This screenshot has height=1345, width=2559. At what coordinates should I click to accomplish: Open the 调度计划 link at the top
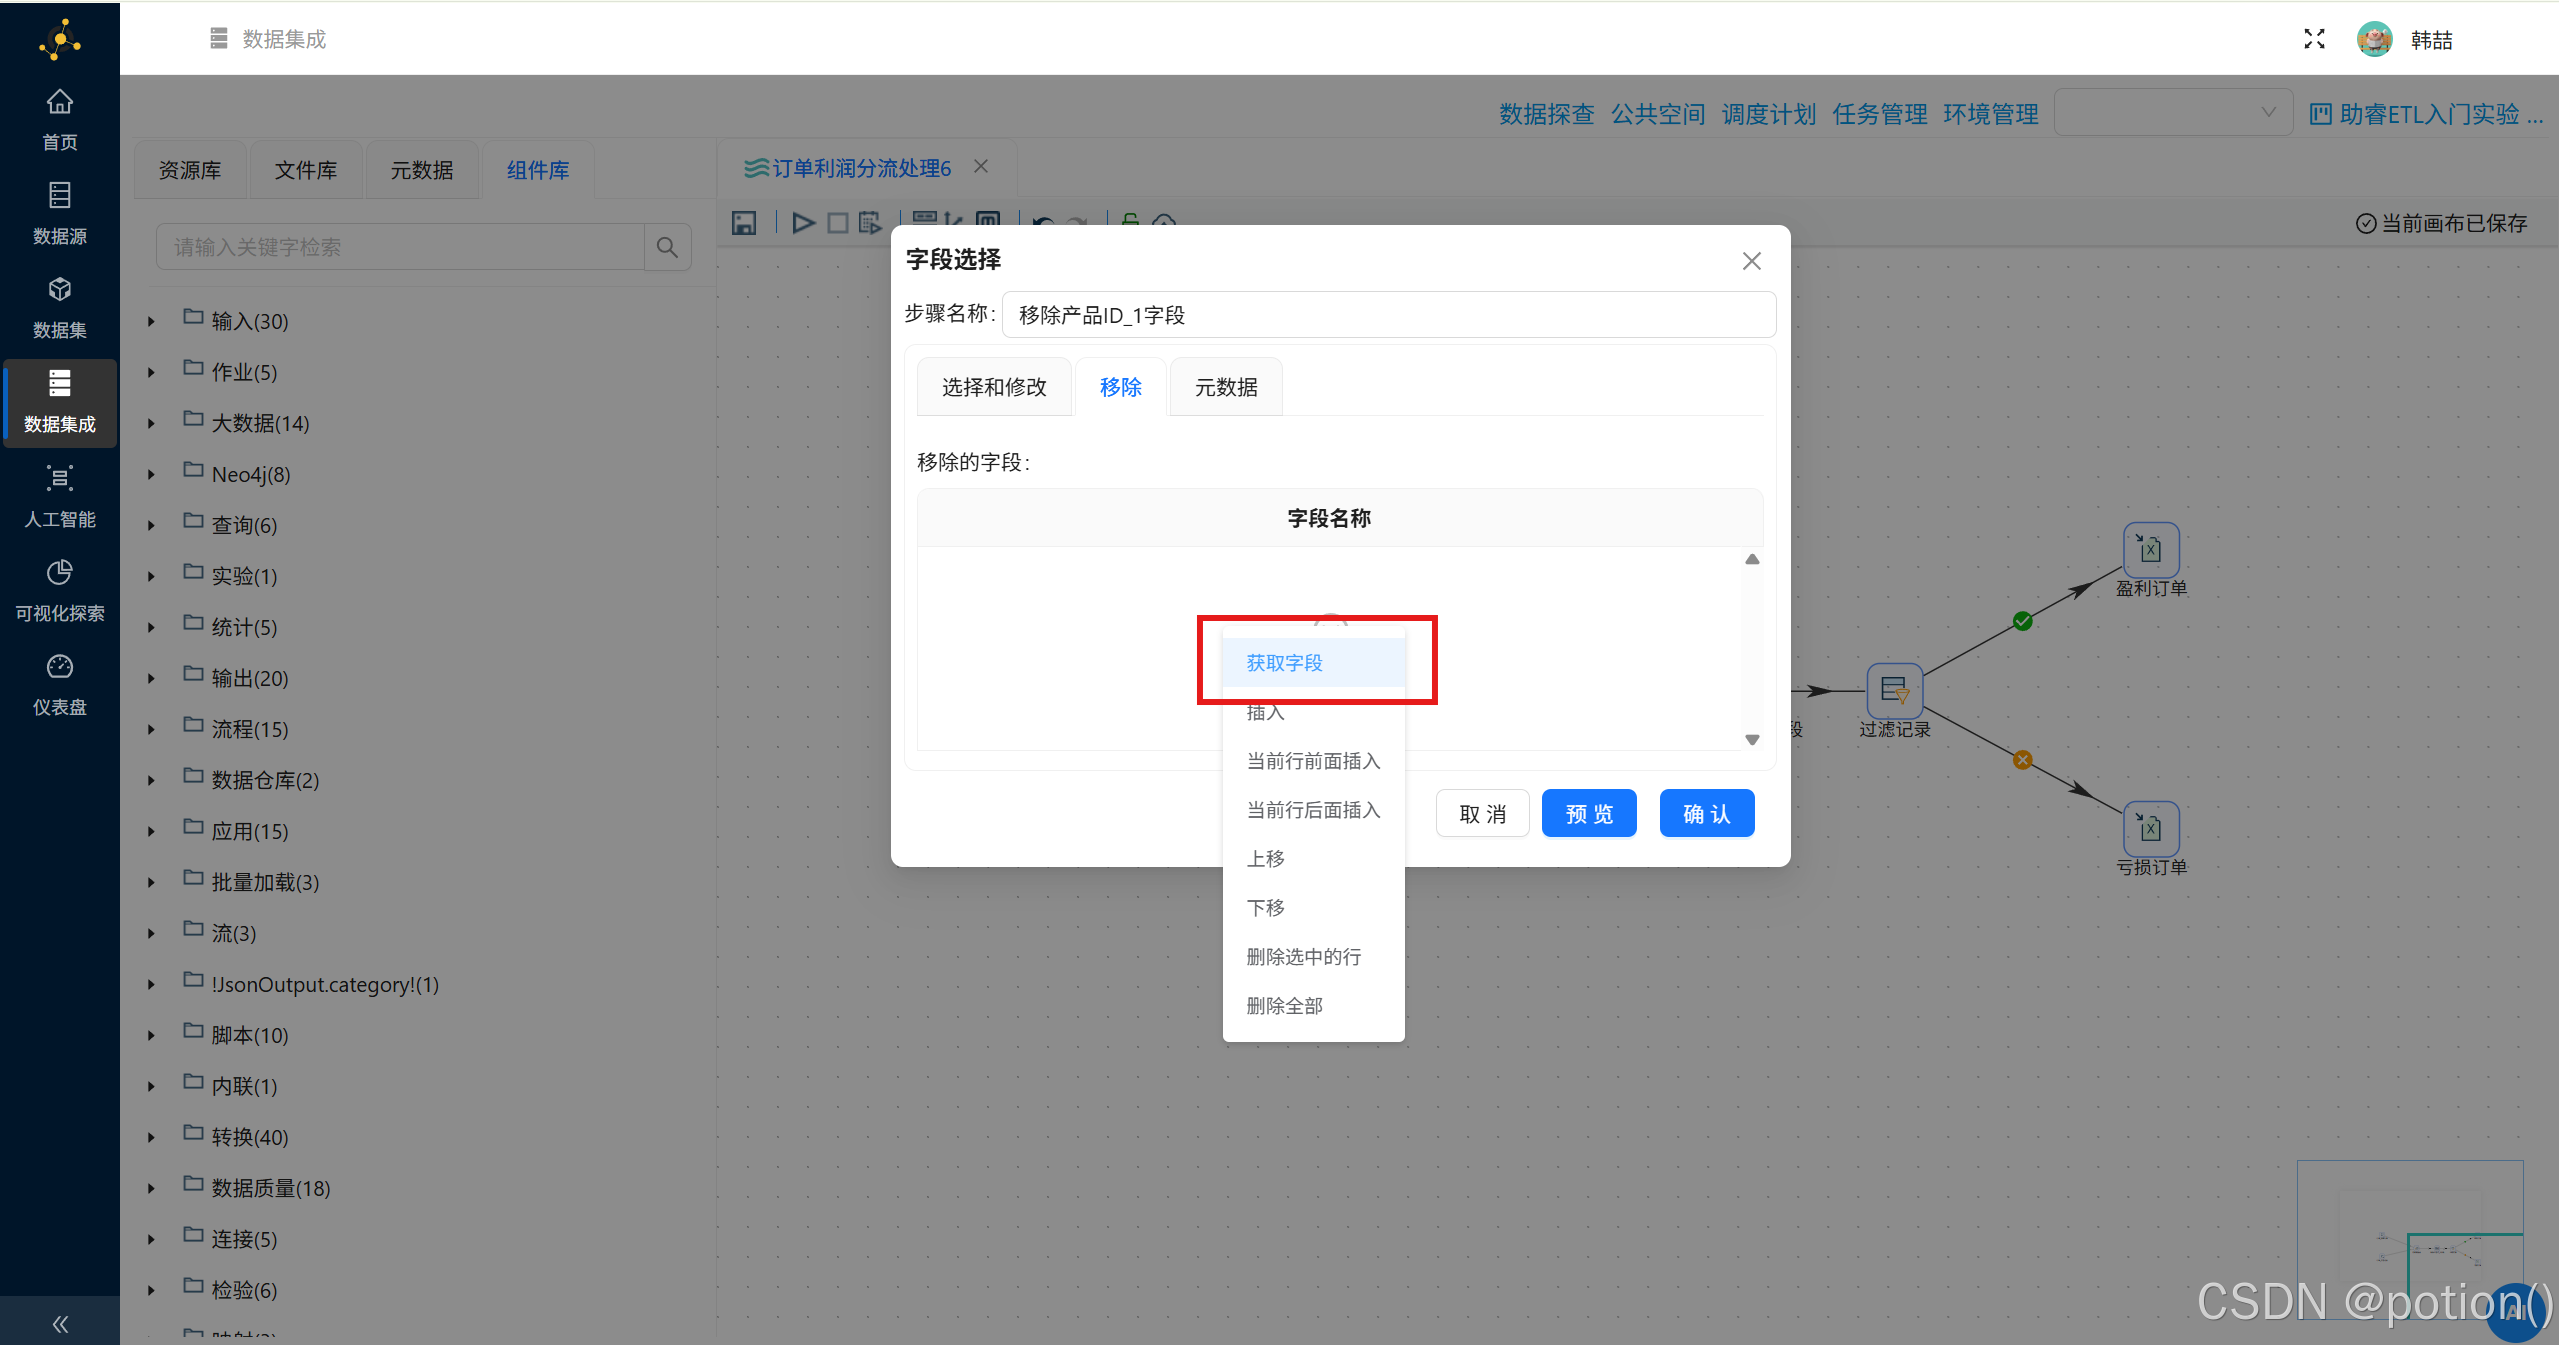click(1768, 113)
